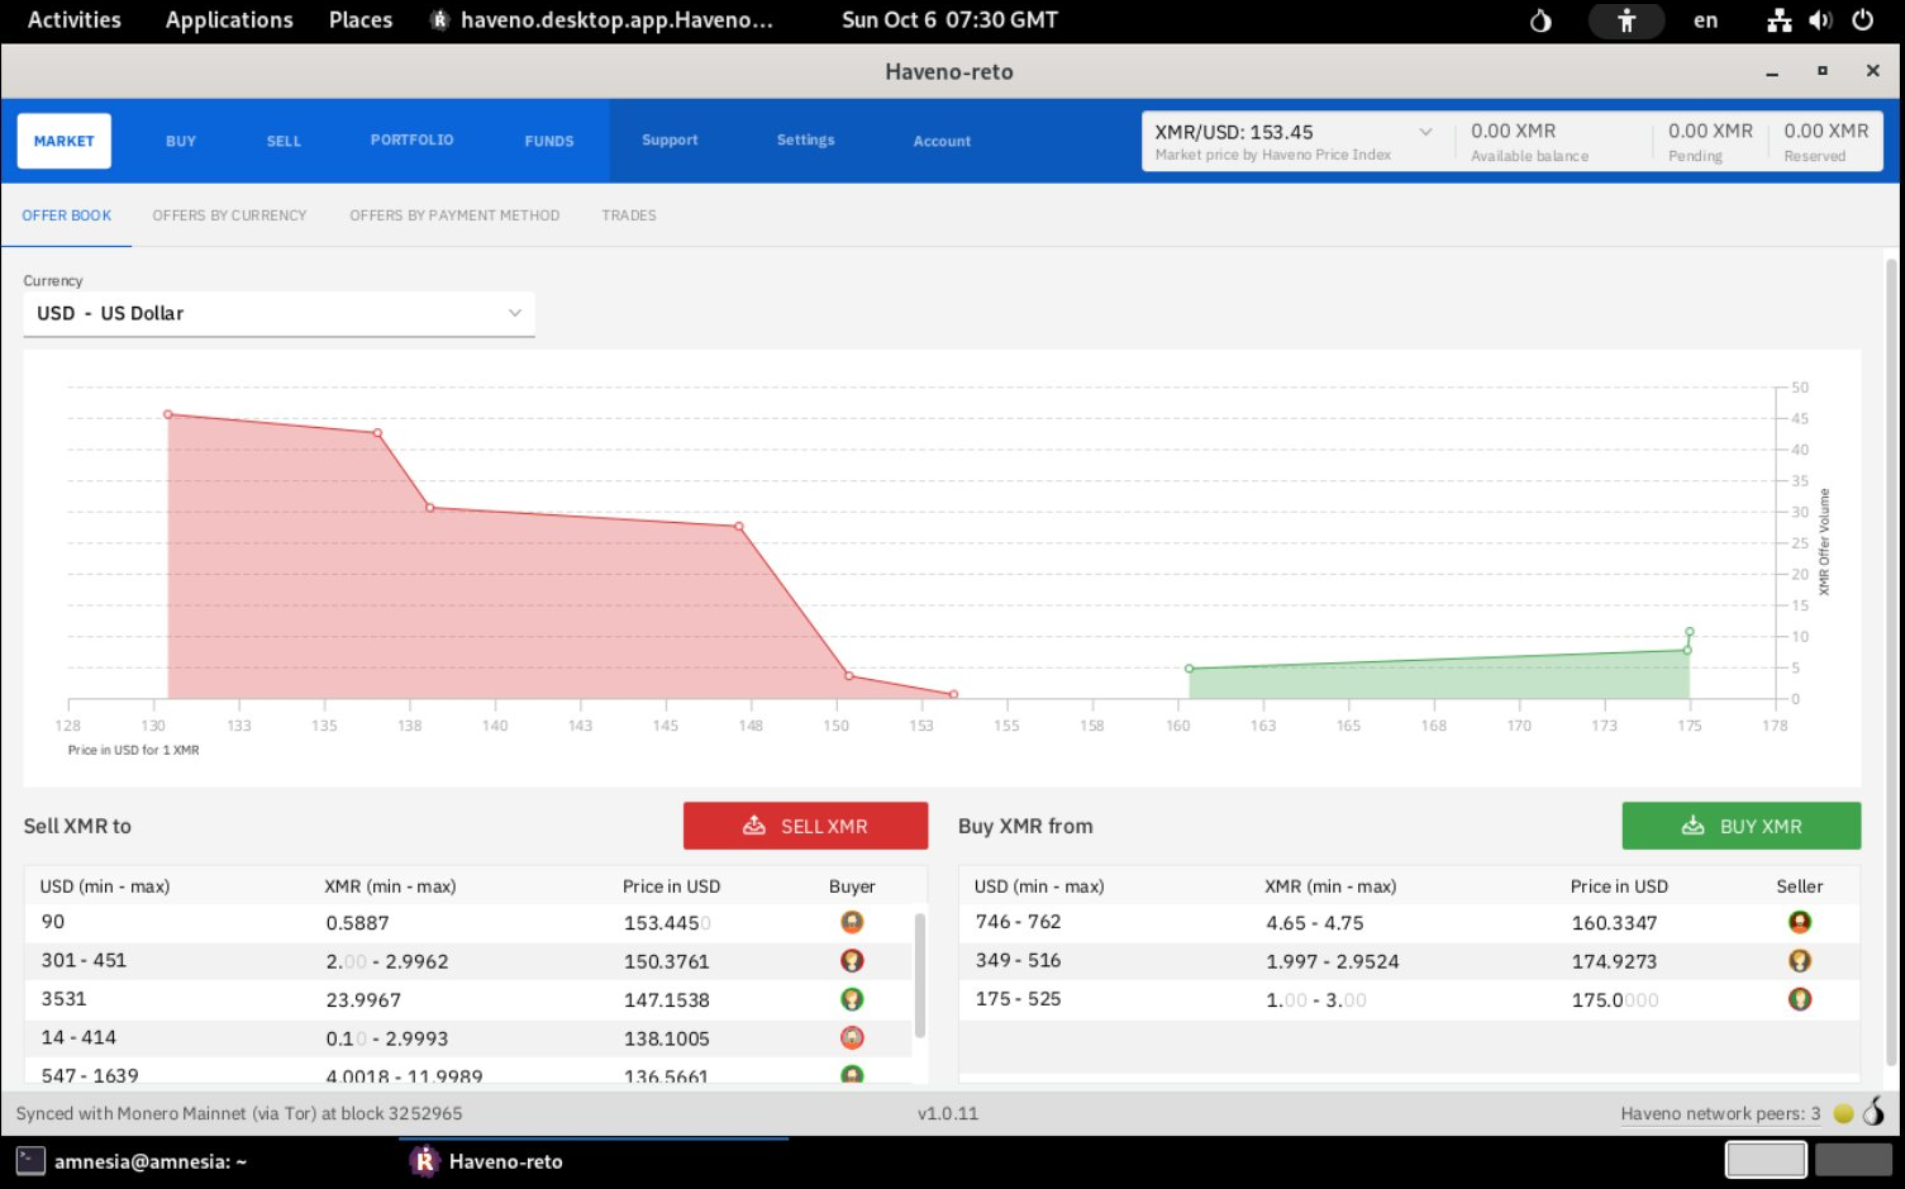This screenshot has width=1905, height=1189.
Task: Click the Seller column header
Action: point(1799,886)
